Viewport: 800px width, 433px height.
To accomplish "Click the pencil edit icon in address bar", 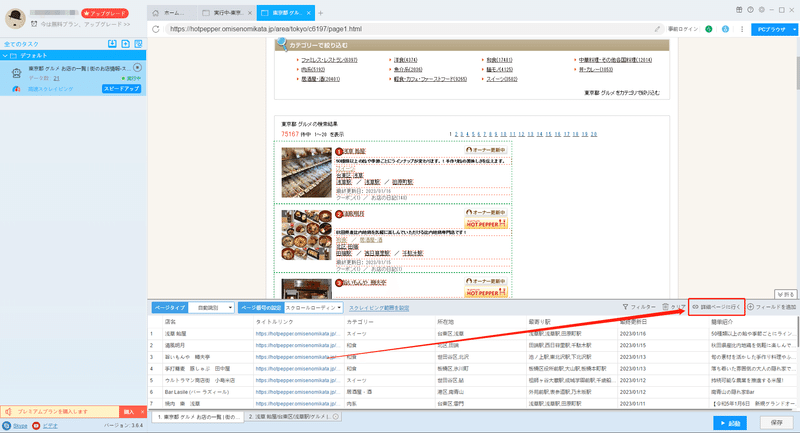I will pos(657,29).
